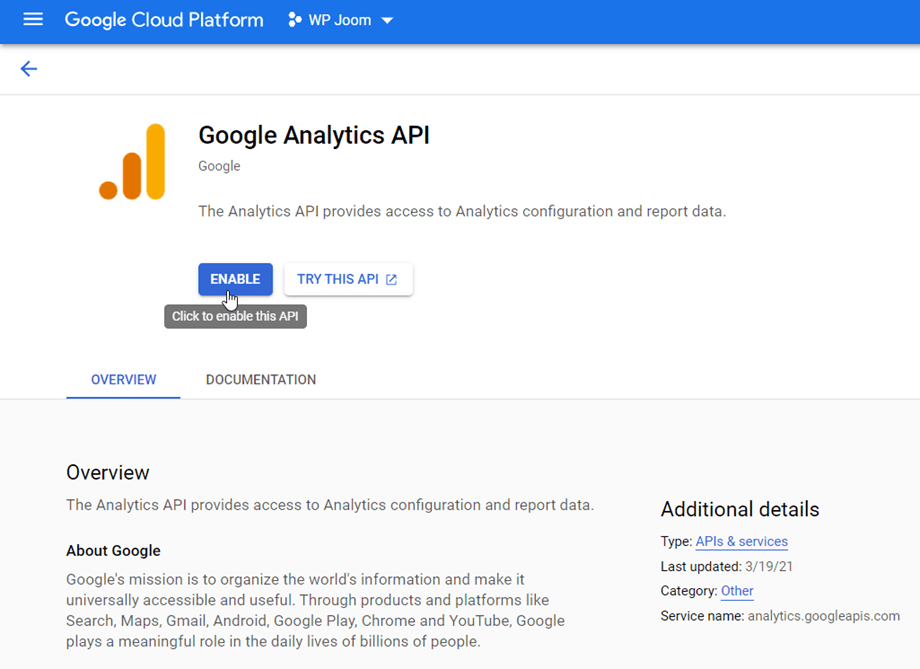
Task: Open the WP Joom project selector
Action: (340, 20)
